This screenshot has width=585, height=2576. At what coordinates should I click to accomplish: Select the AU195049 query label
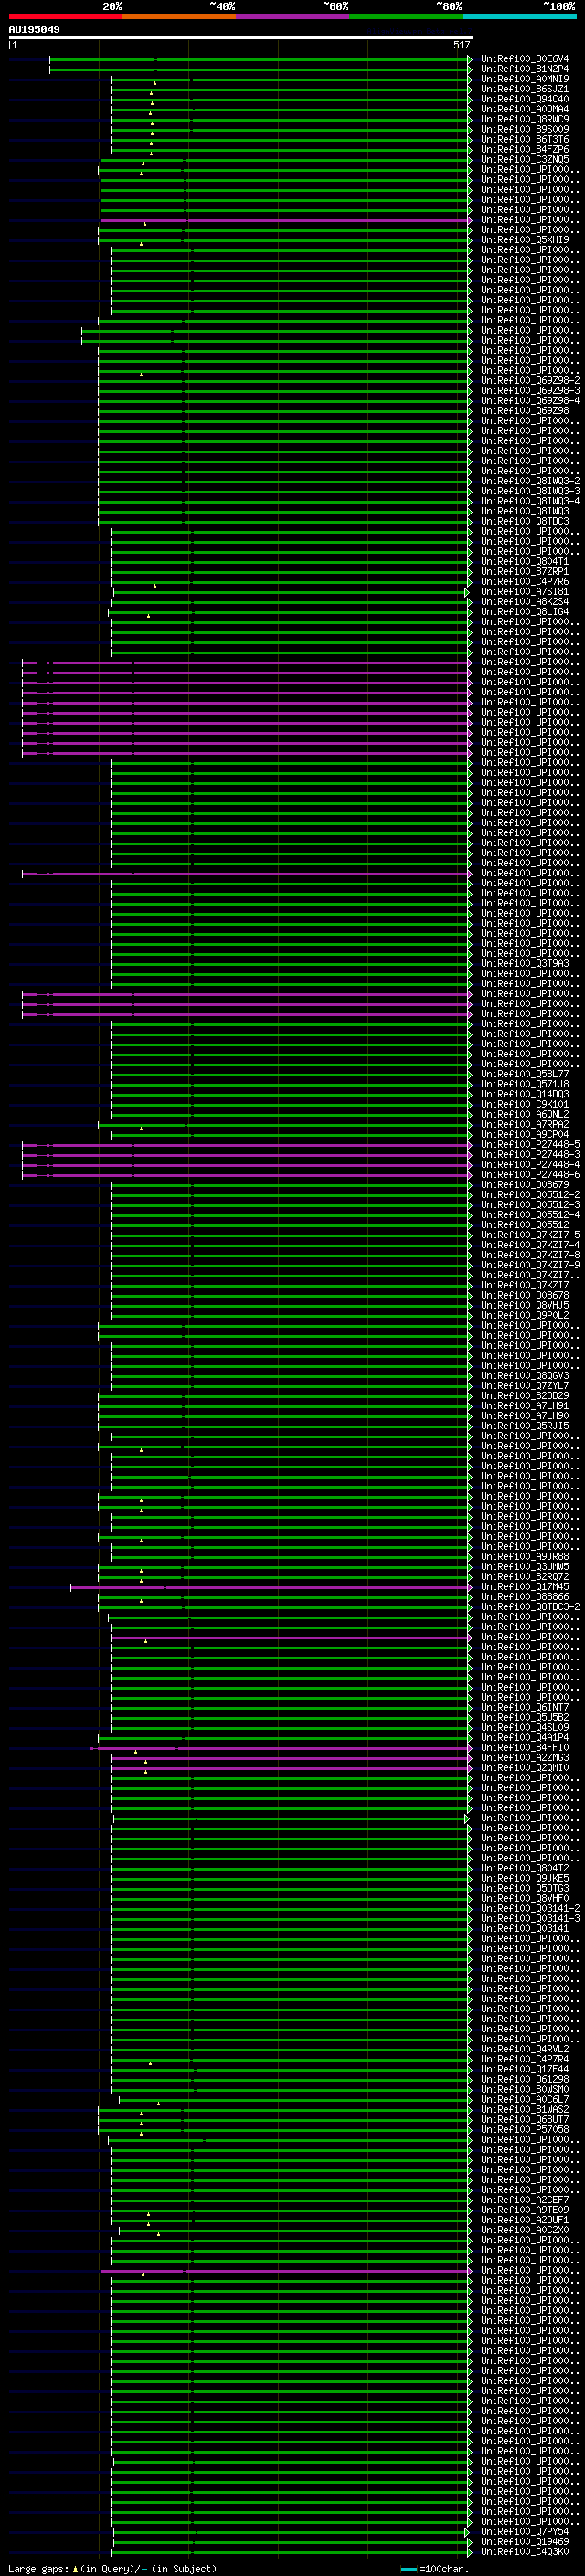click(x=34, y=29)
